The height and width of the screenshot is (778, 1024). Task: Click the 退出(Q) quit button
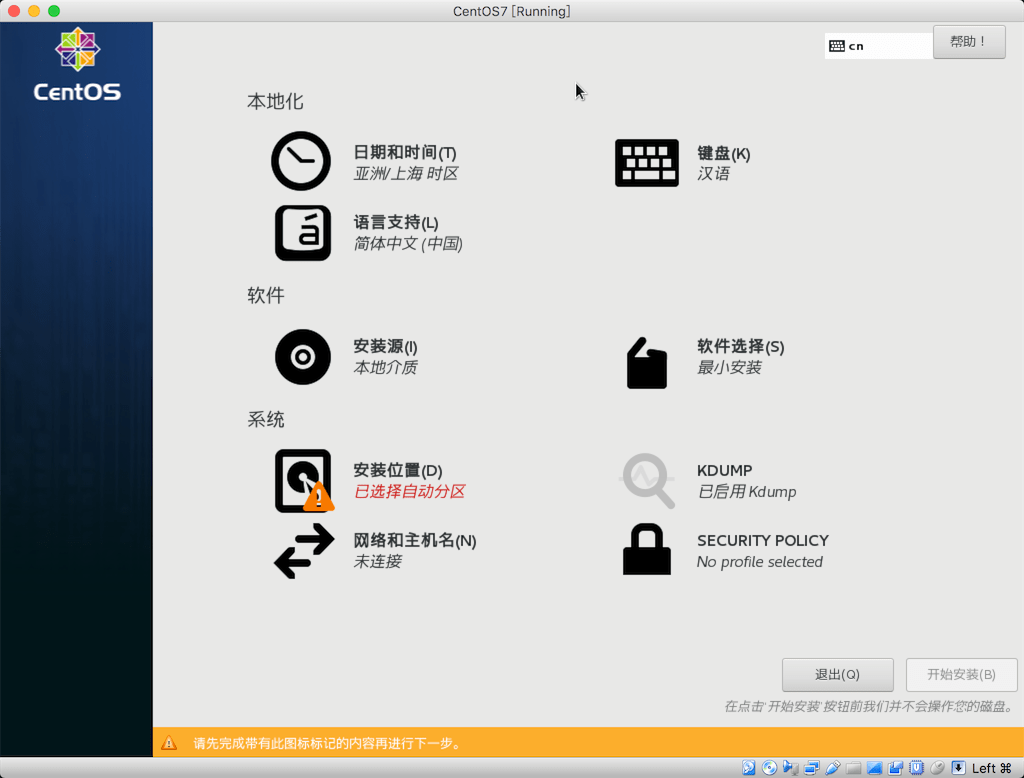(x=837, y=675)
